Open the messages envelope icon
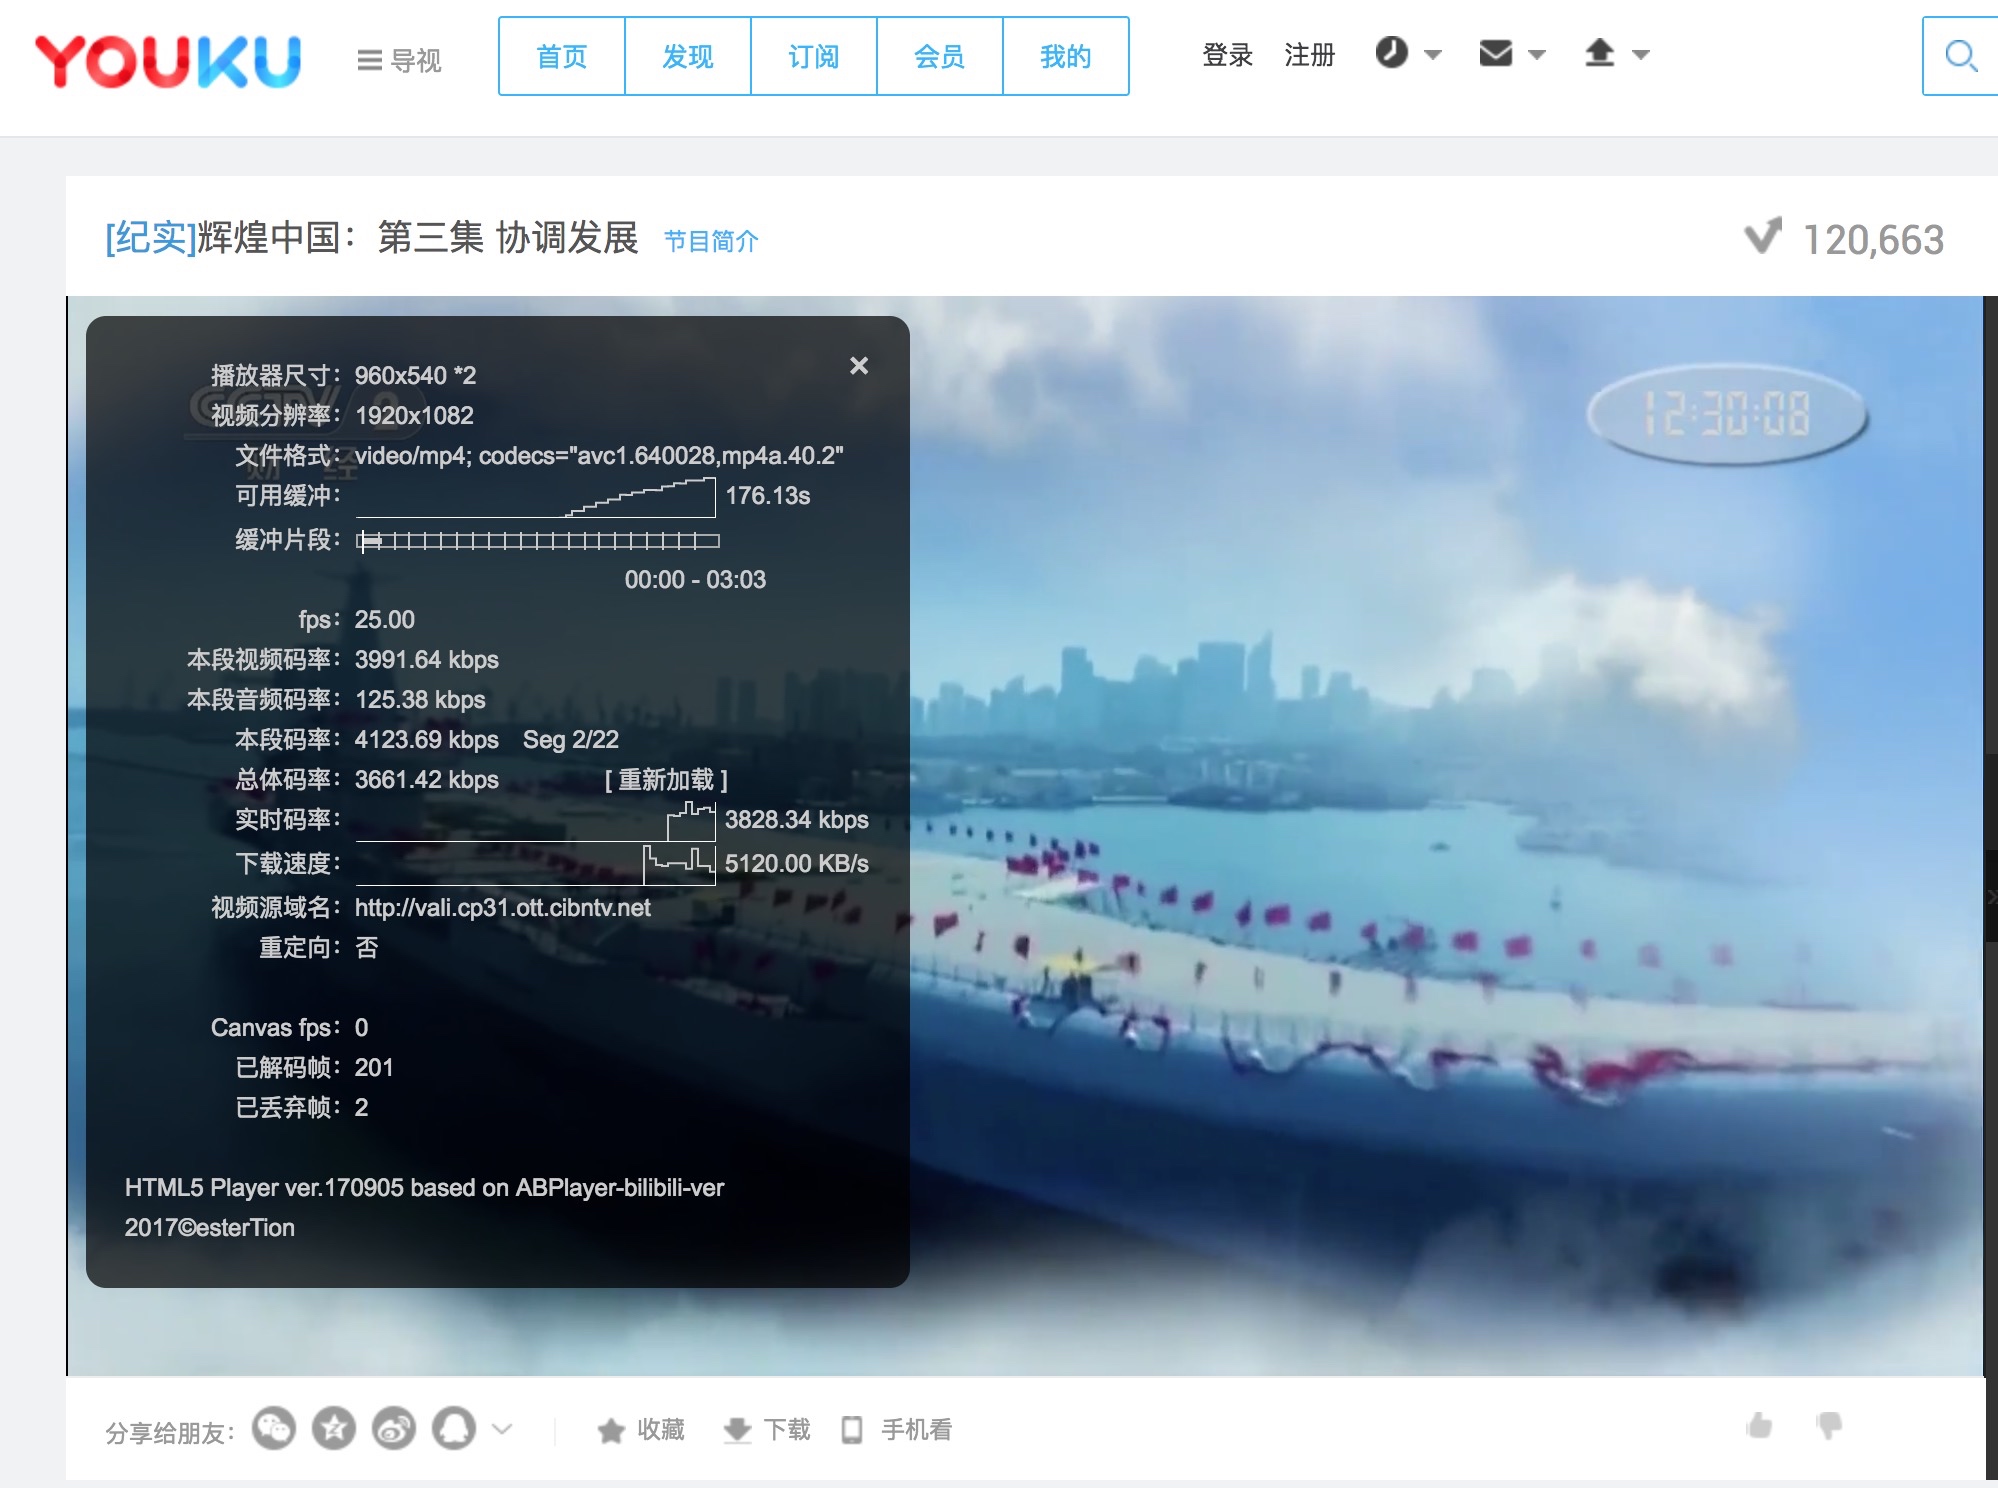 click(1495, 53)
